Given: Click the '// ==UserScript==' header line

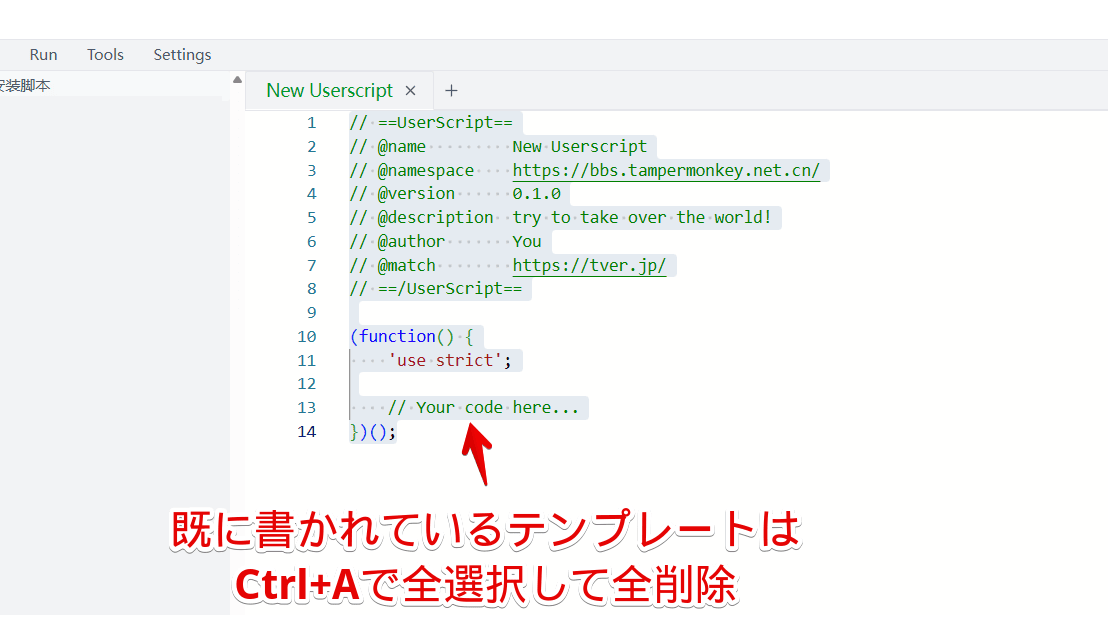Looking at the screenshot, I should pyautogui.click(x=431, y=122).
